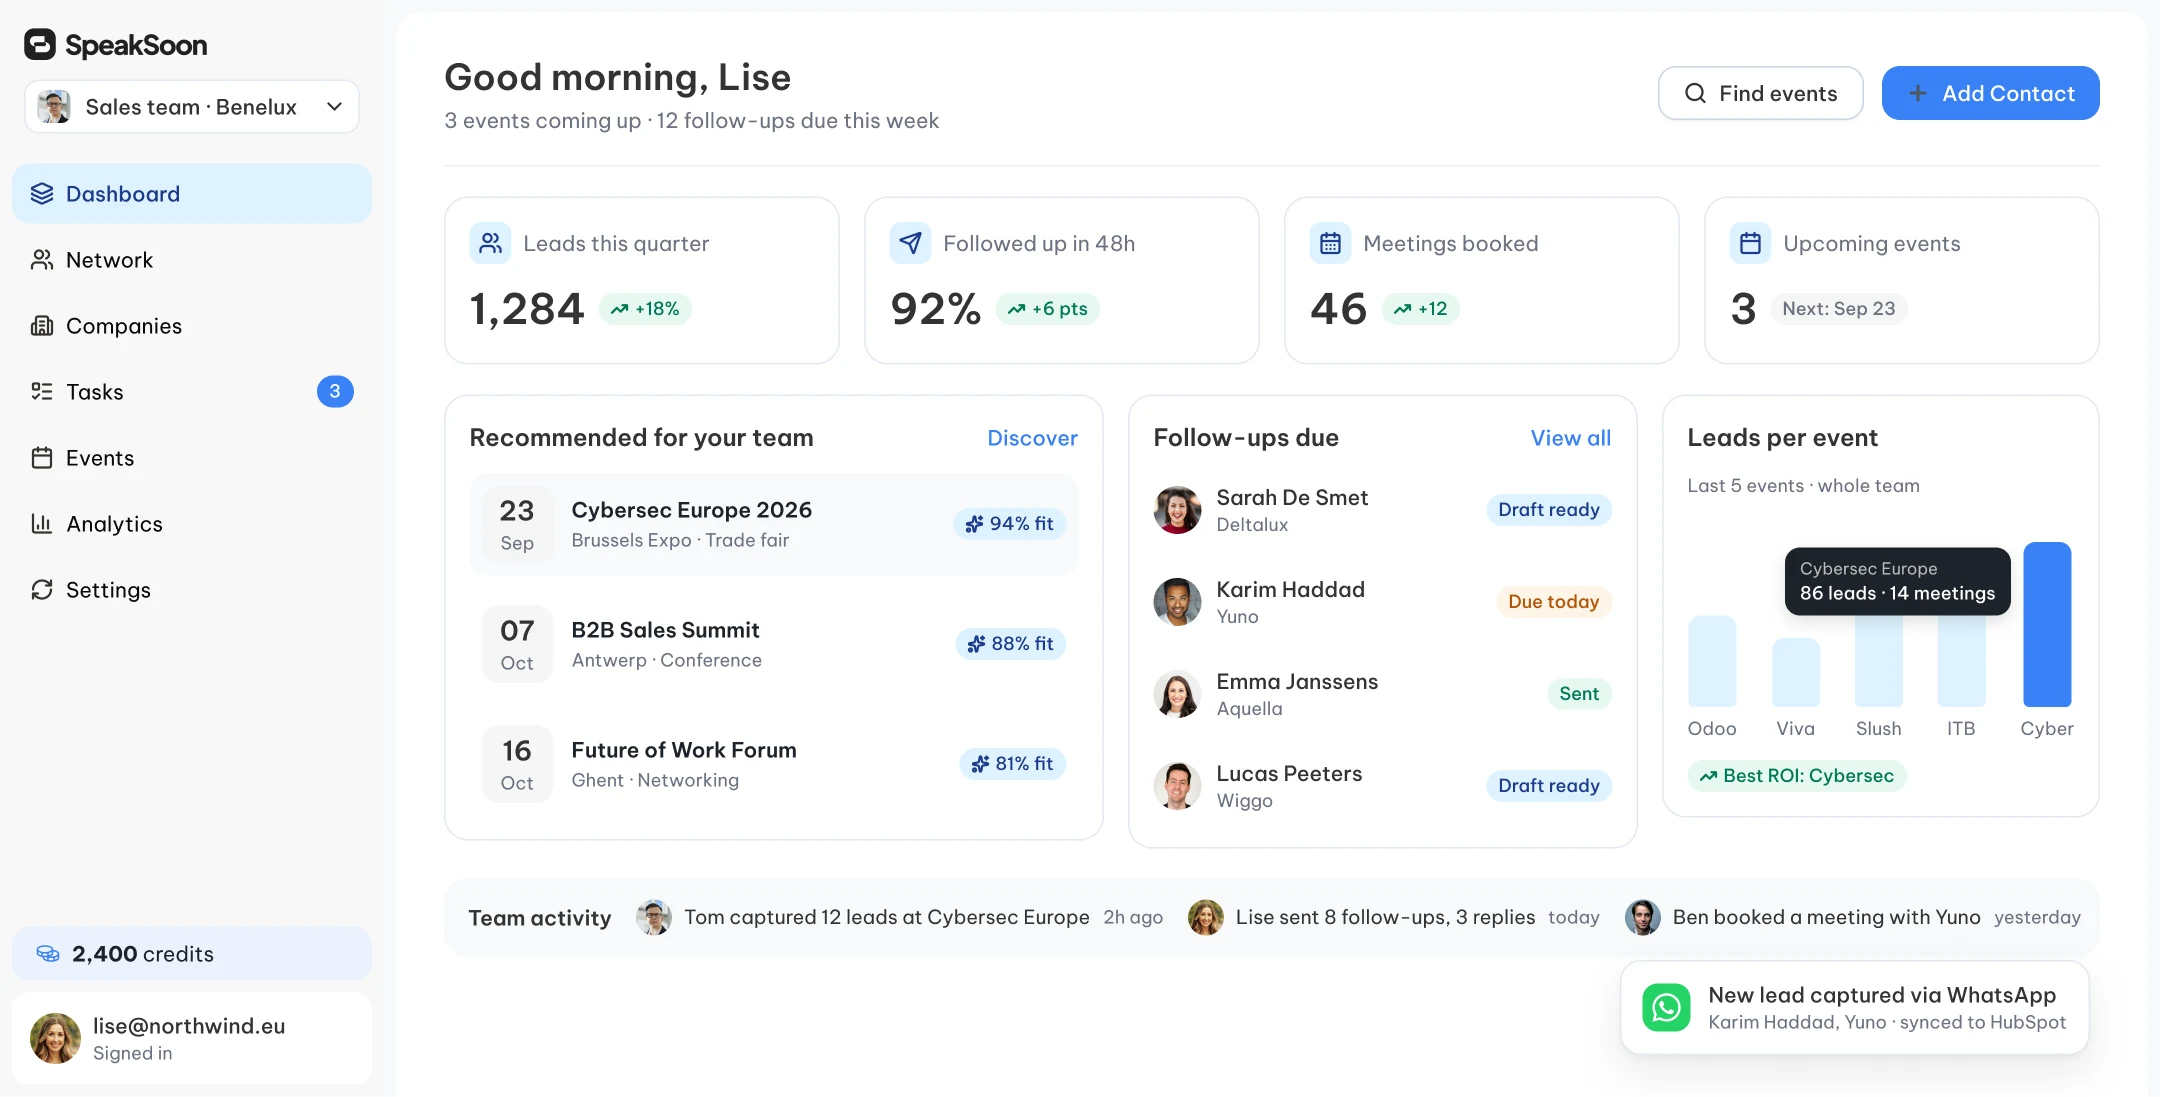Click the Analytics bar chart icon
This screenshot has height=1097, width=2160.
click(42, 524)
